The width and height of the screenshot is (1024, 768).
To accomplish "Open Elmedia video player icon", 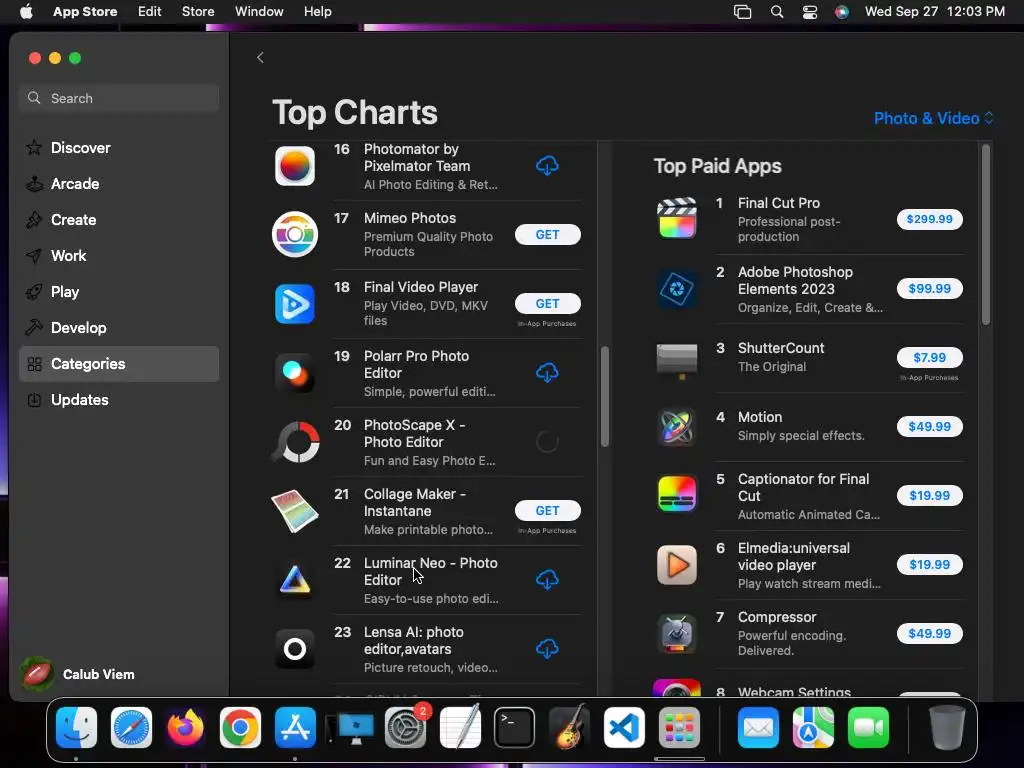I will (677, 565).
